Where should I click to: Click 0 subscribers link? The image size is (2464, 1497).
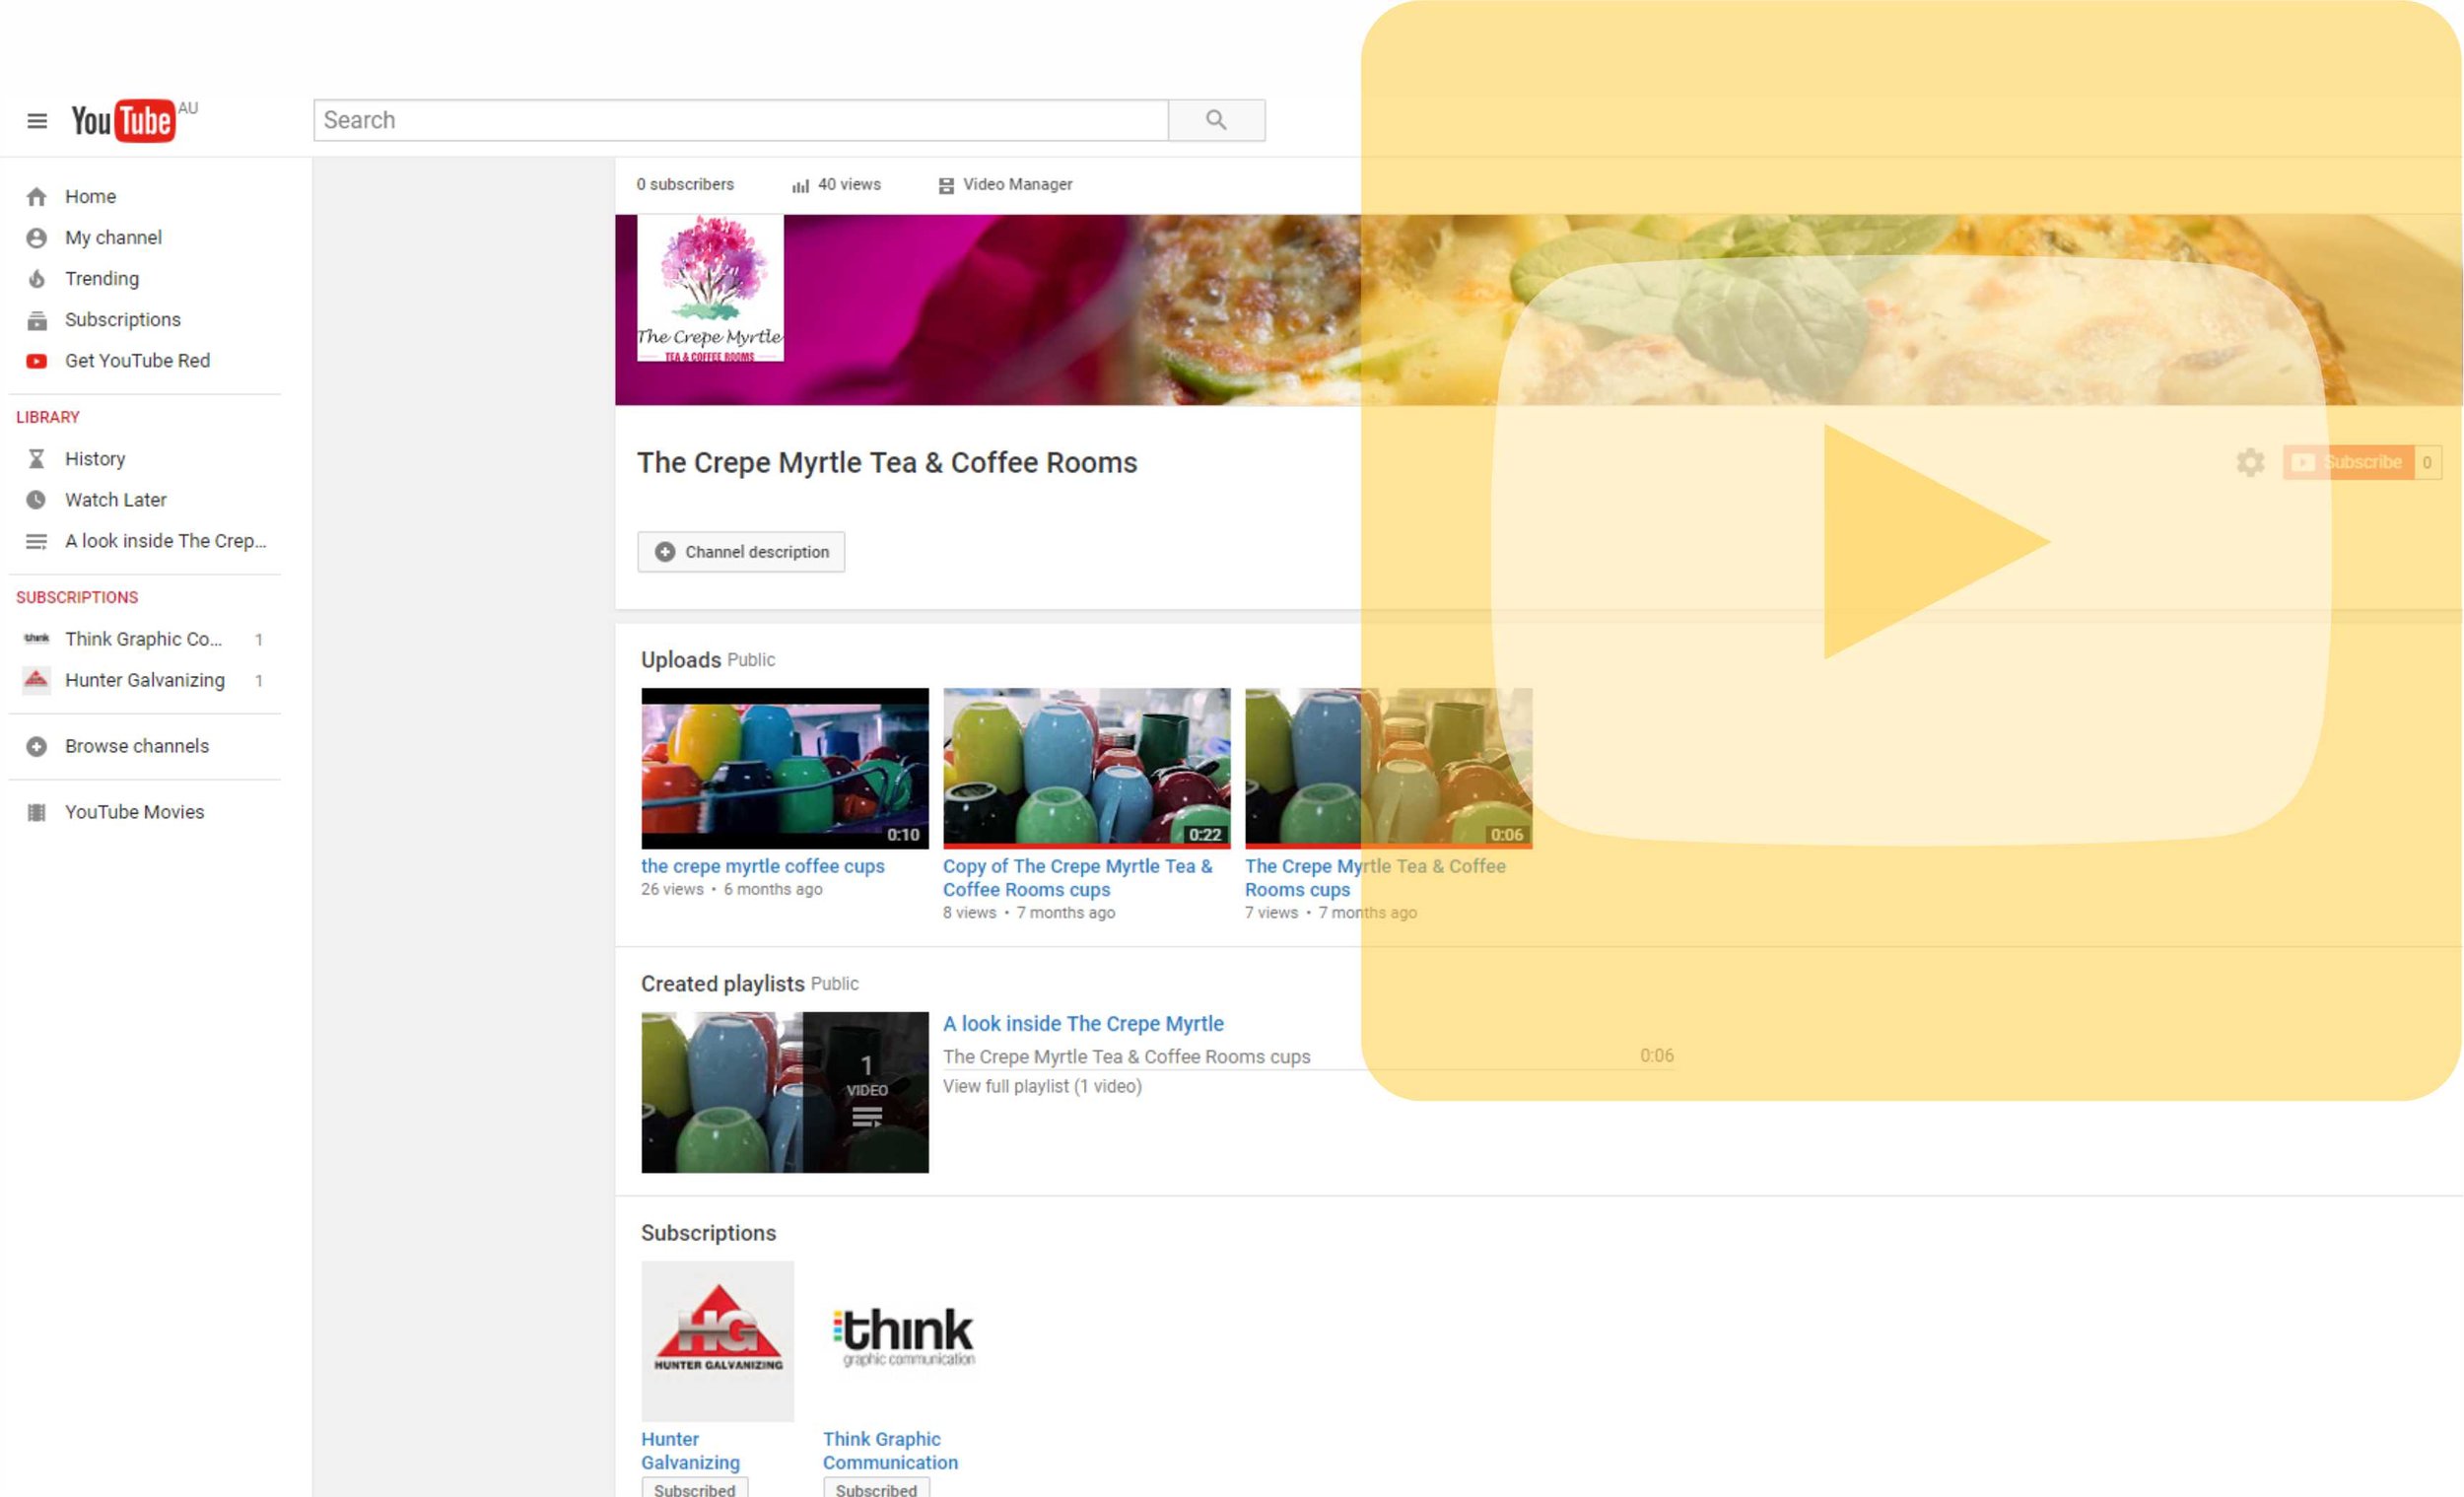coord(685,185)
